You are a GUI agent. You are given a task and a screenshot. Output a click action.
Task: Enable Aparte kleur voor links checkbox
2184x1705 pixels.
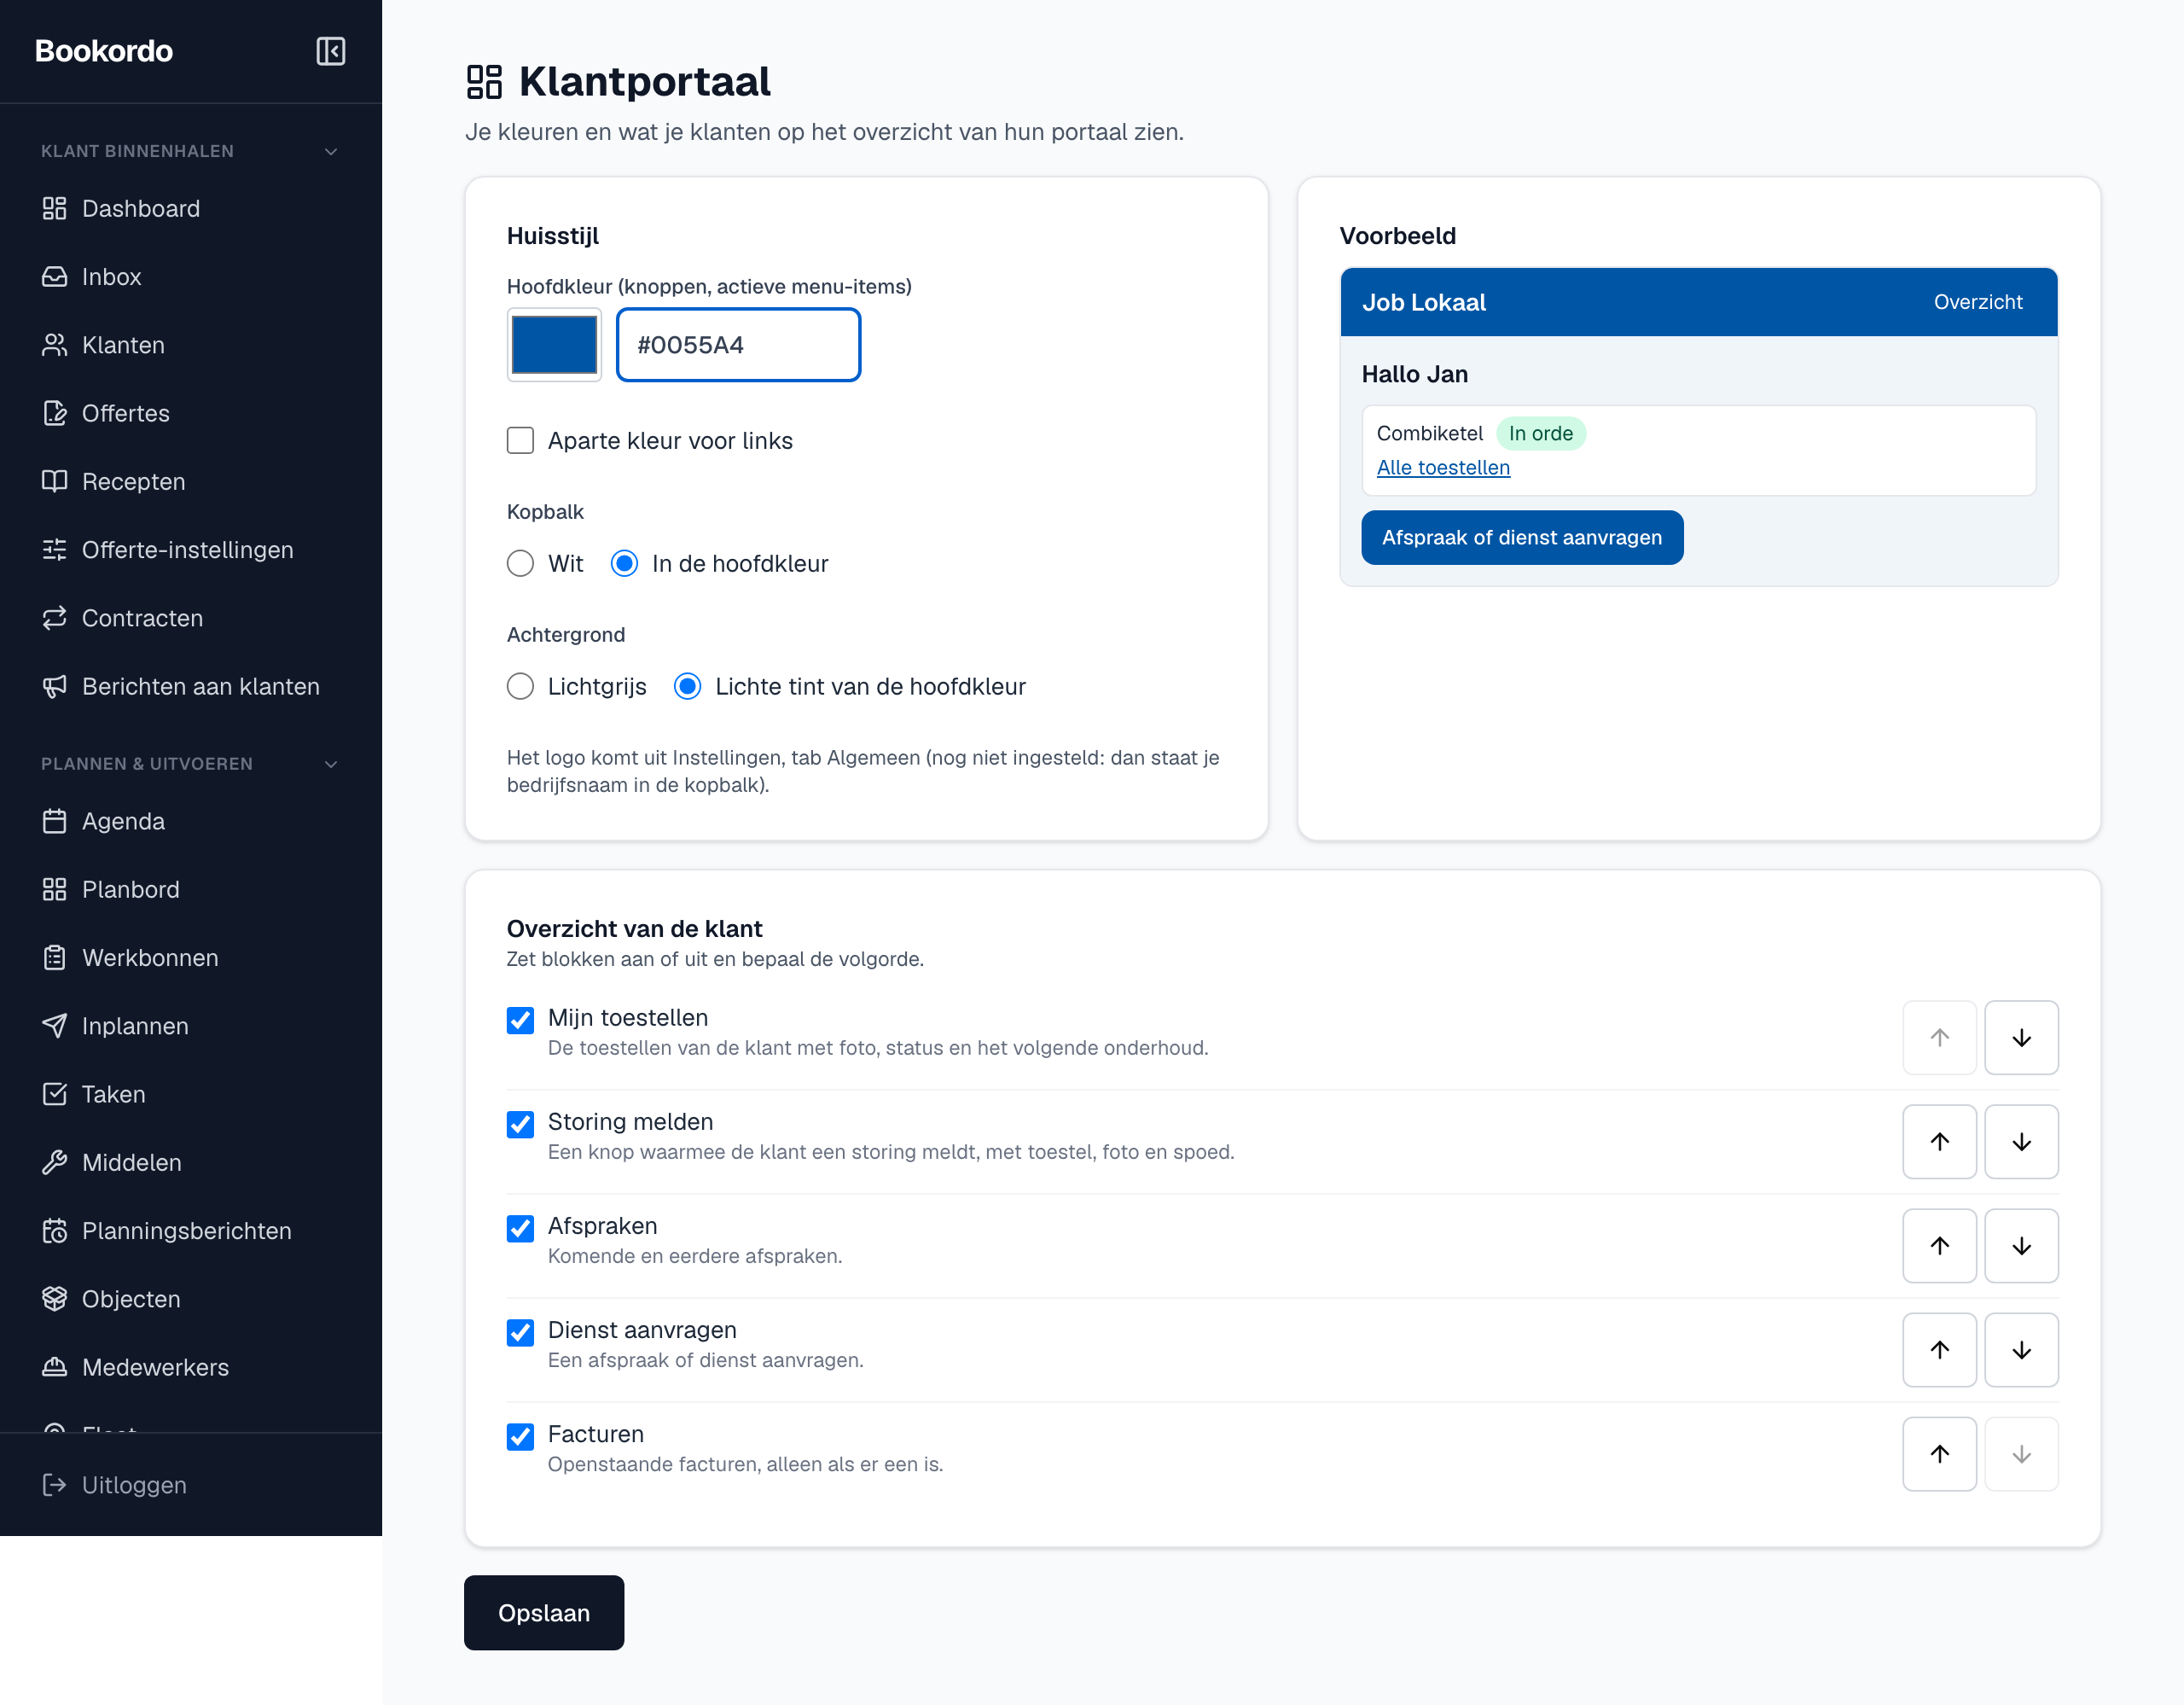[520, 441]
